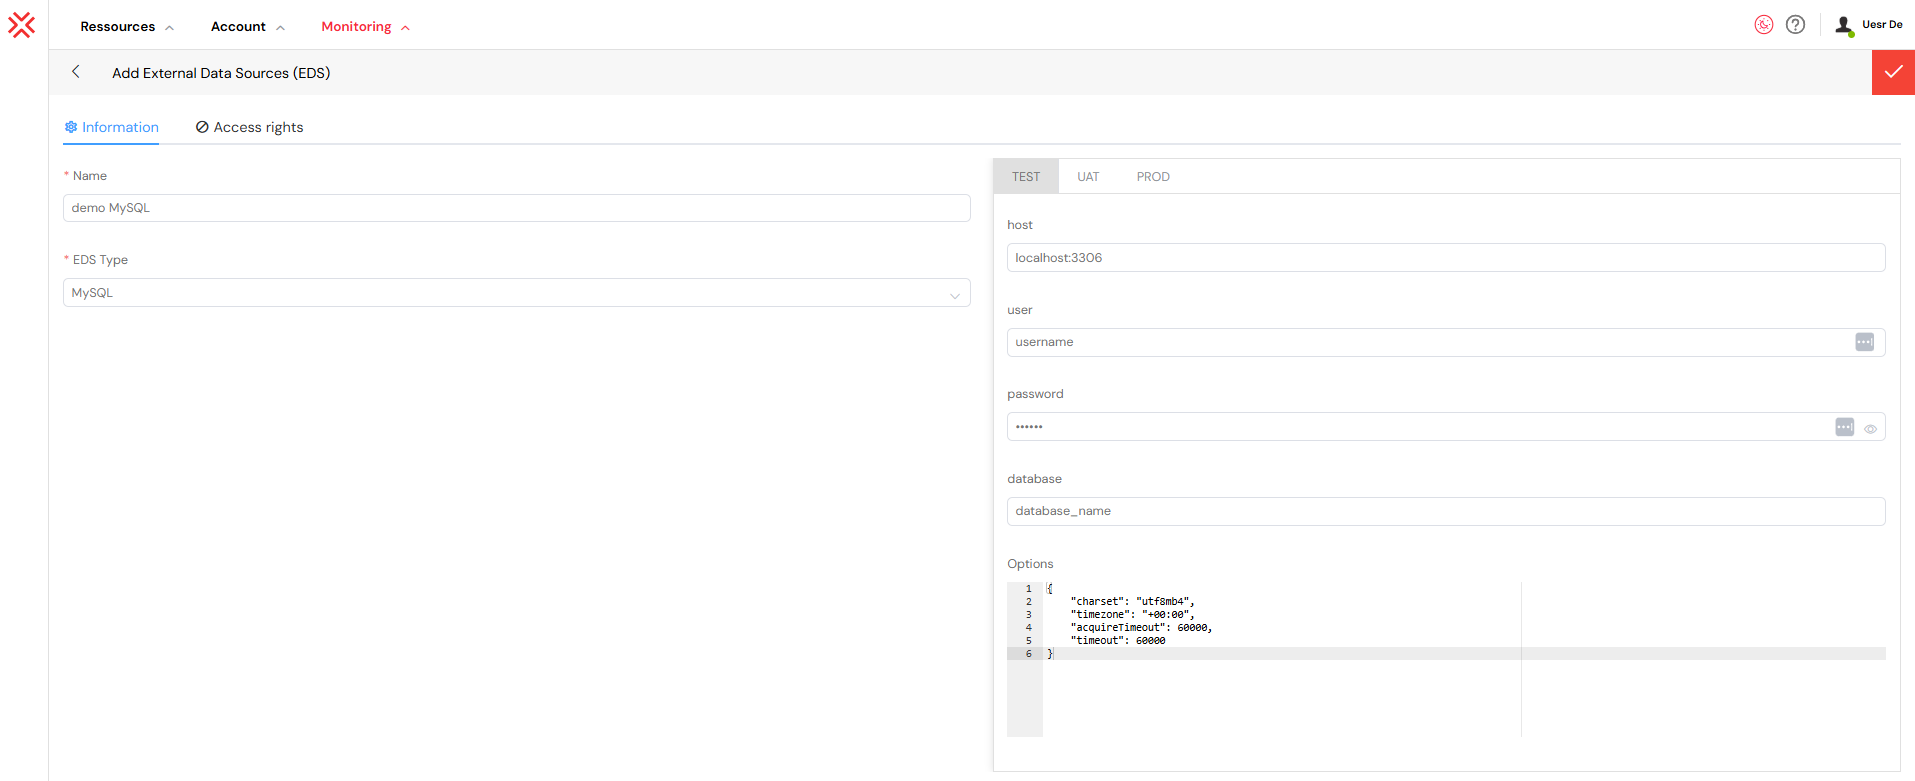1915x781 pixels.
Task: Click line number 6 in editor gutter
Action: [1028, 654]
